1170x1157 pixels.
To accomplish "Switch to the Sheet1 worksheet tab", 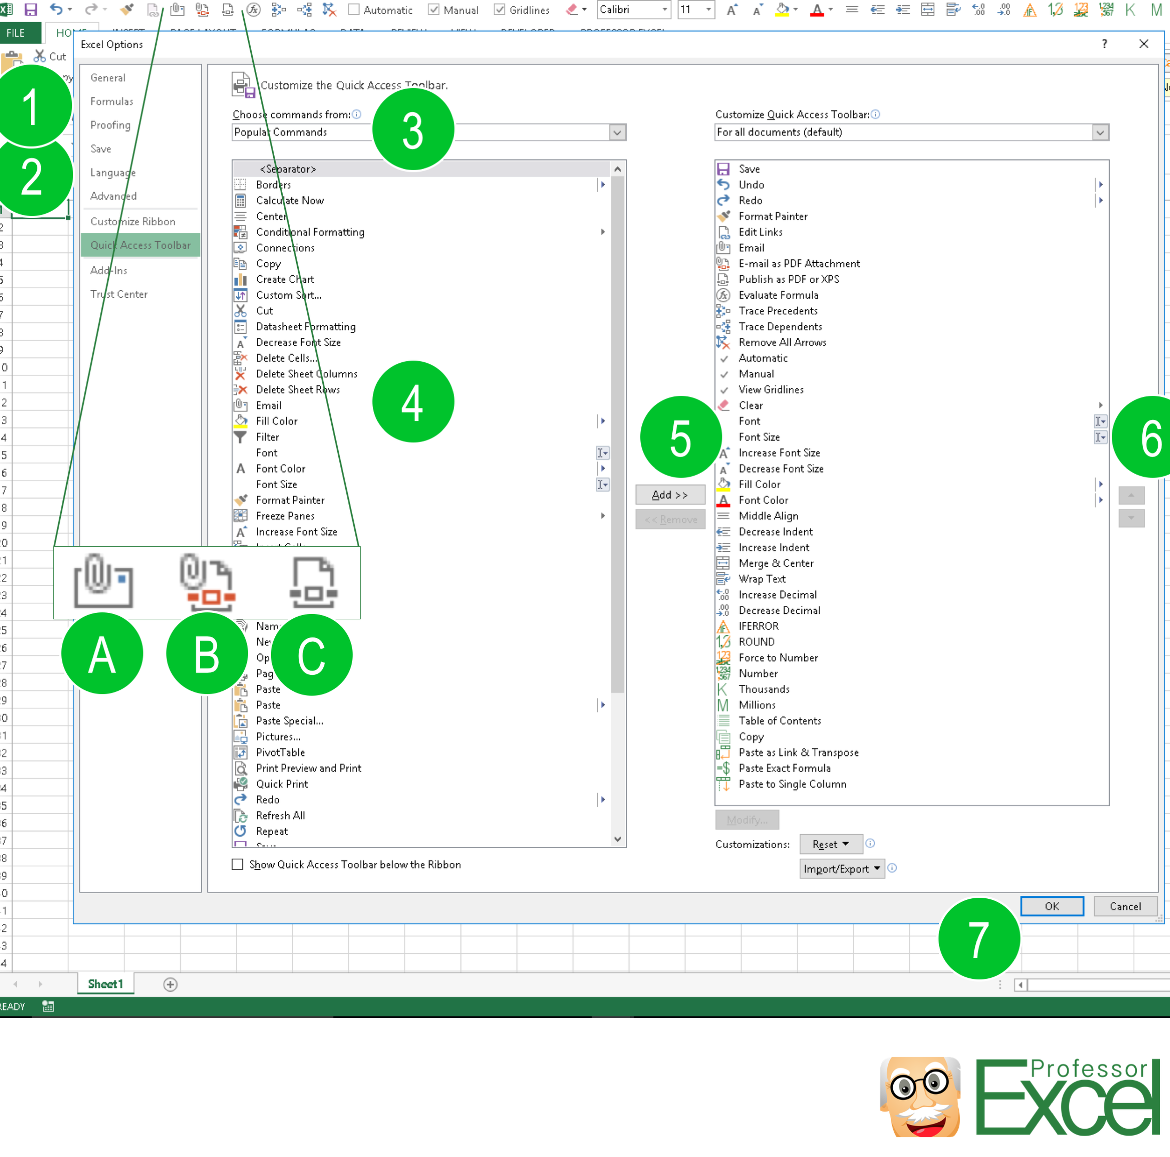I will 105,984.
